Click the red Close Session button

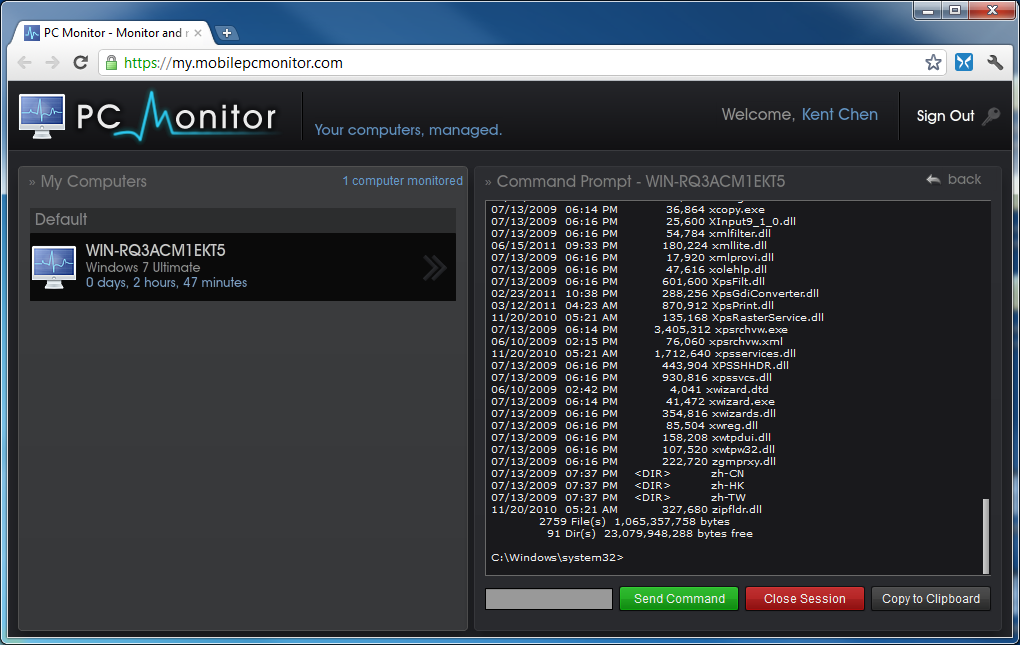tap(804, 599)
